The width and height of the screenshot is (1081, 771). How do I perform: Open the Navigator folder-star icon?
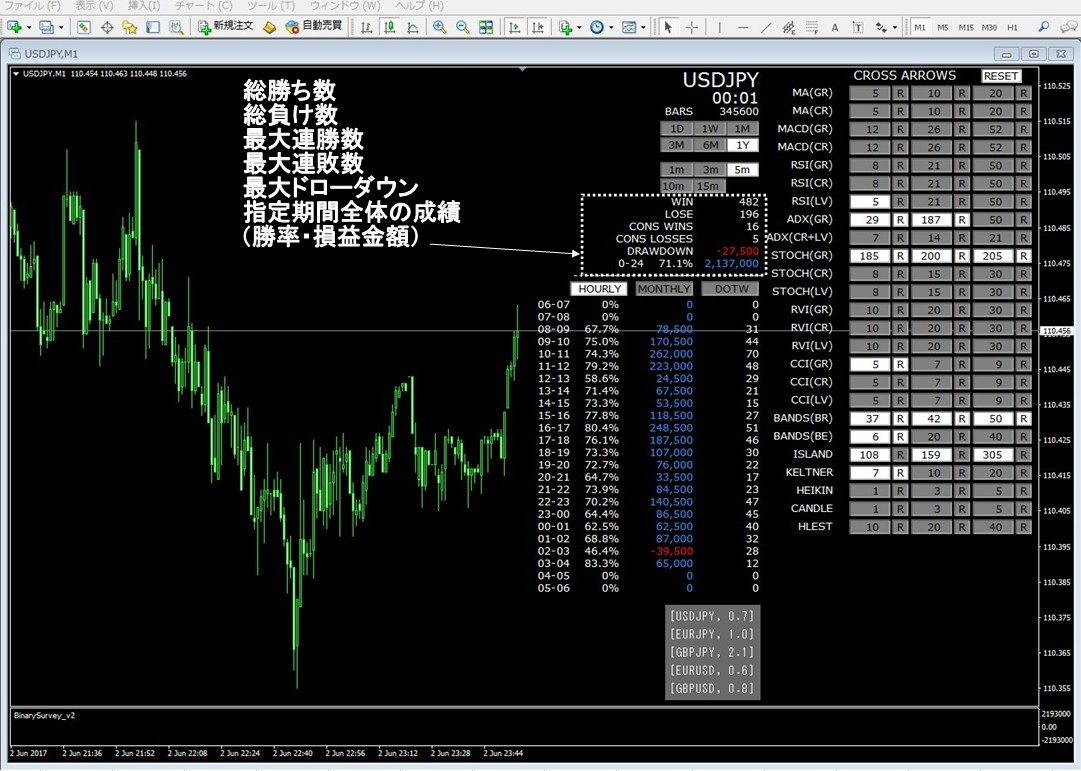click(x=130, y=27)
